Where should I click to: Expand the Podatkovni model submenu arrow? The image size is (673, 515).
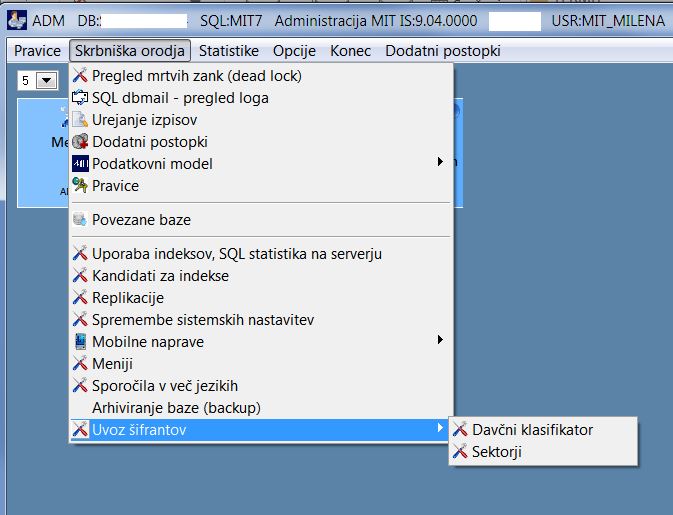click(x=440, y=162)
